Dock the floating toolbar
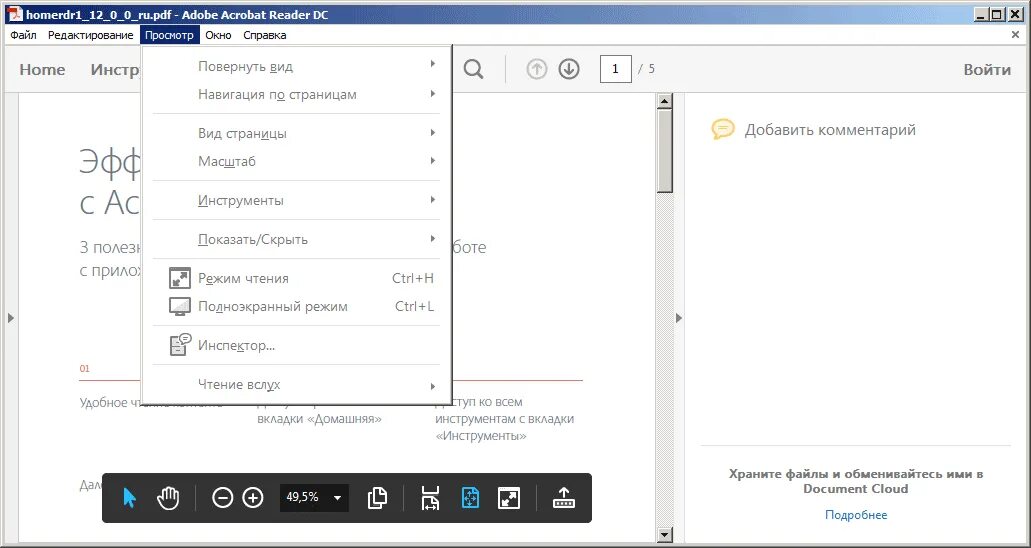Image resolution: width=1031 pixels, height=548 pixels. point(564,498)
